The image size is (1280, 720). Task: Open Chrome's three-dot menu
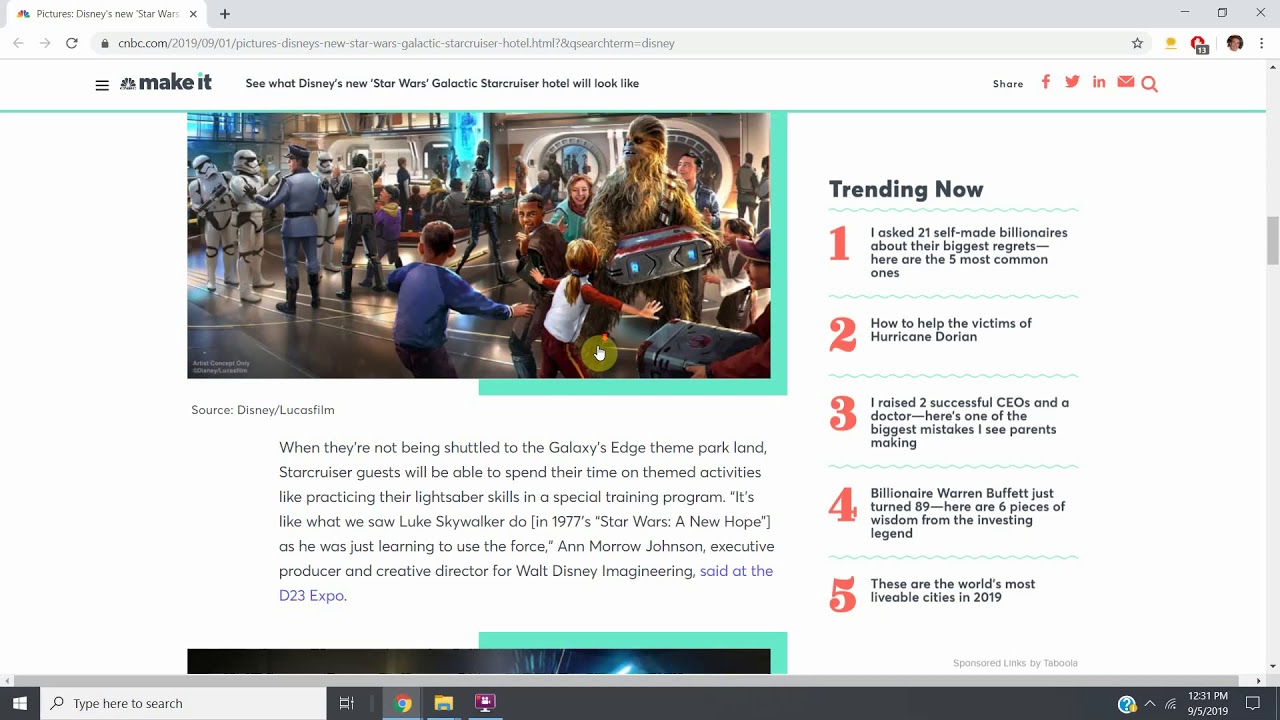tap(1261, 43)
